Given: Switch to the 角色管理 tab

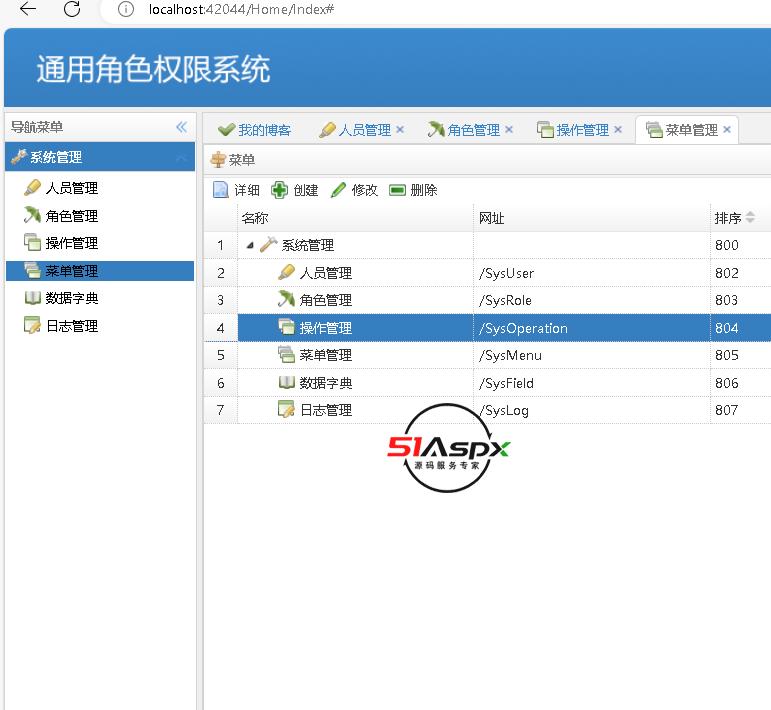Looking at the screenshot, I should [473, 130].
